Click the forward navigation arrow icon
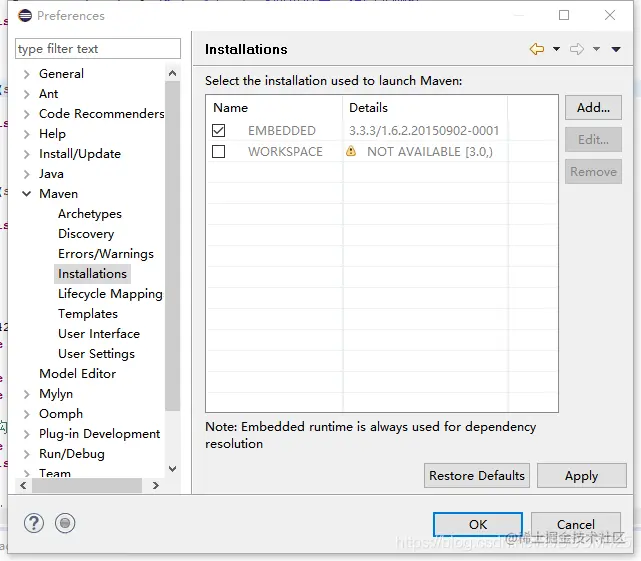 coord(577,49)
